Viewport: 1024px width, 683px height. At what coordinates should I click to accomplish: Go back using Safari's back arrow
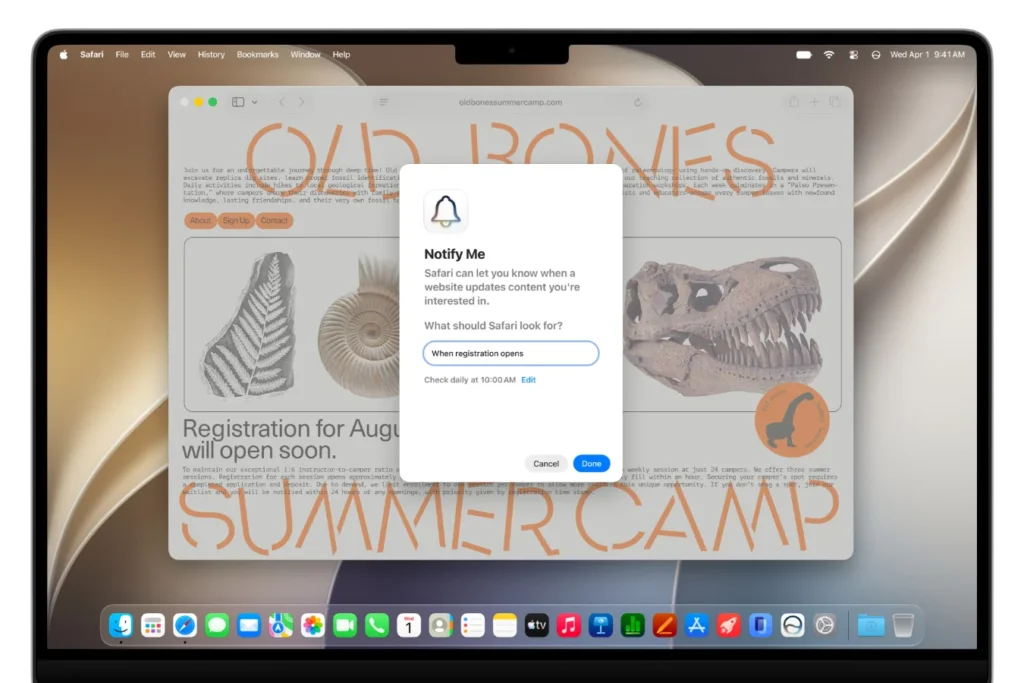pos(282,102)
